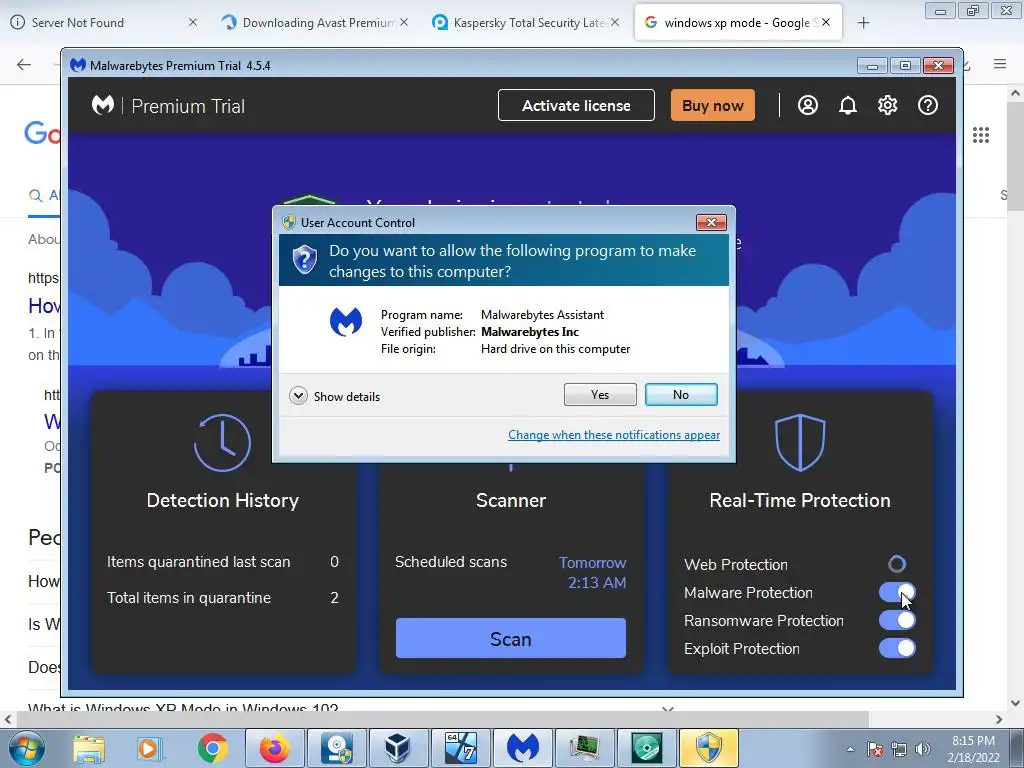
Task: Close the Server Not Found tab
Action: [193, 22]
